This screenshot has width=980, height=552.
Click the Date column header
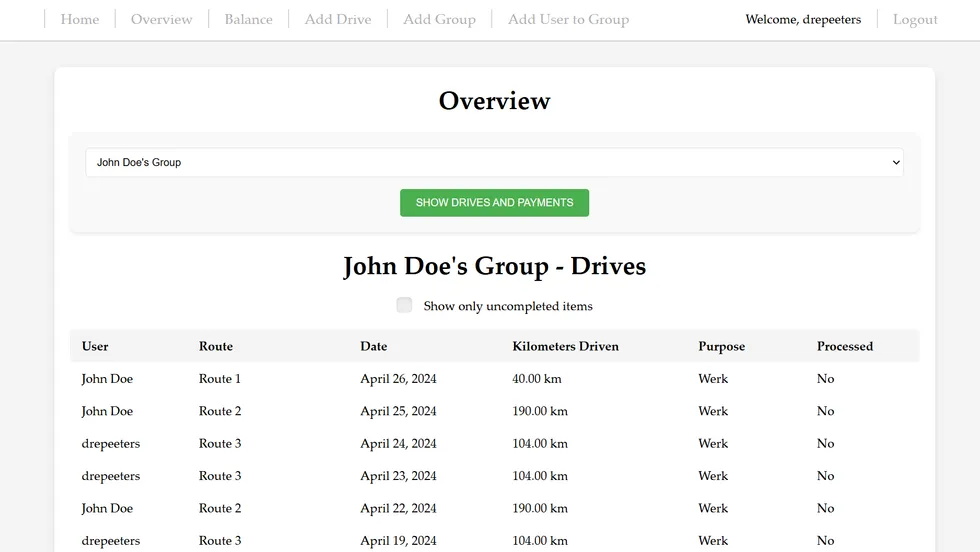tap(374, 346)
